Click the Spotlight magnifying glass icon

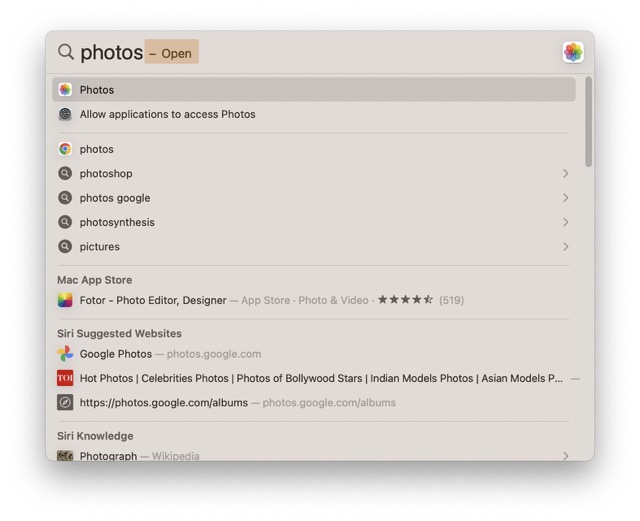(x=66, y=52)
